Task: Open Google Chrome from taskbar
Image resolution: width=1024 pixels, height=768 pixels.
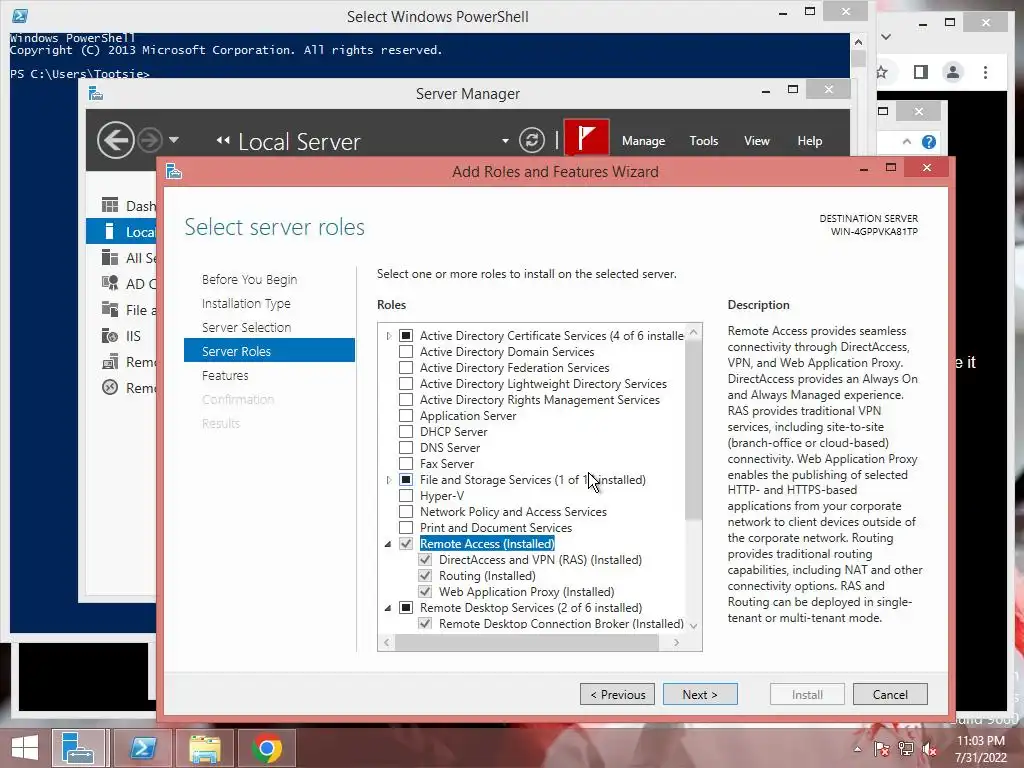Action: pyautogui.click(x=266, y=748)
